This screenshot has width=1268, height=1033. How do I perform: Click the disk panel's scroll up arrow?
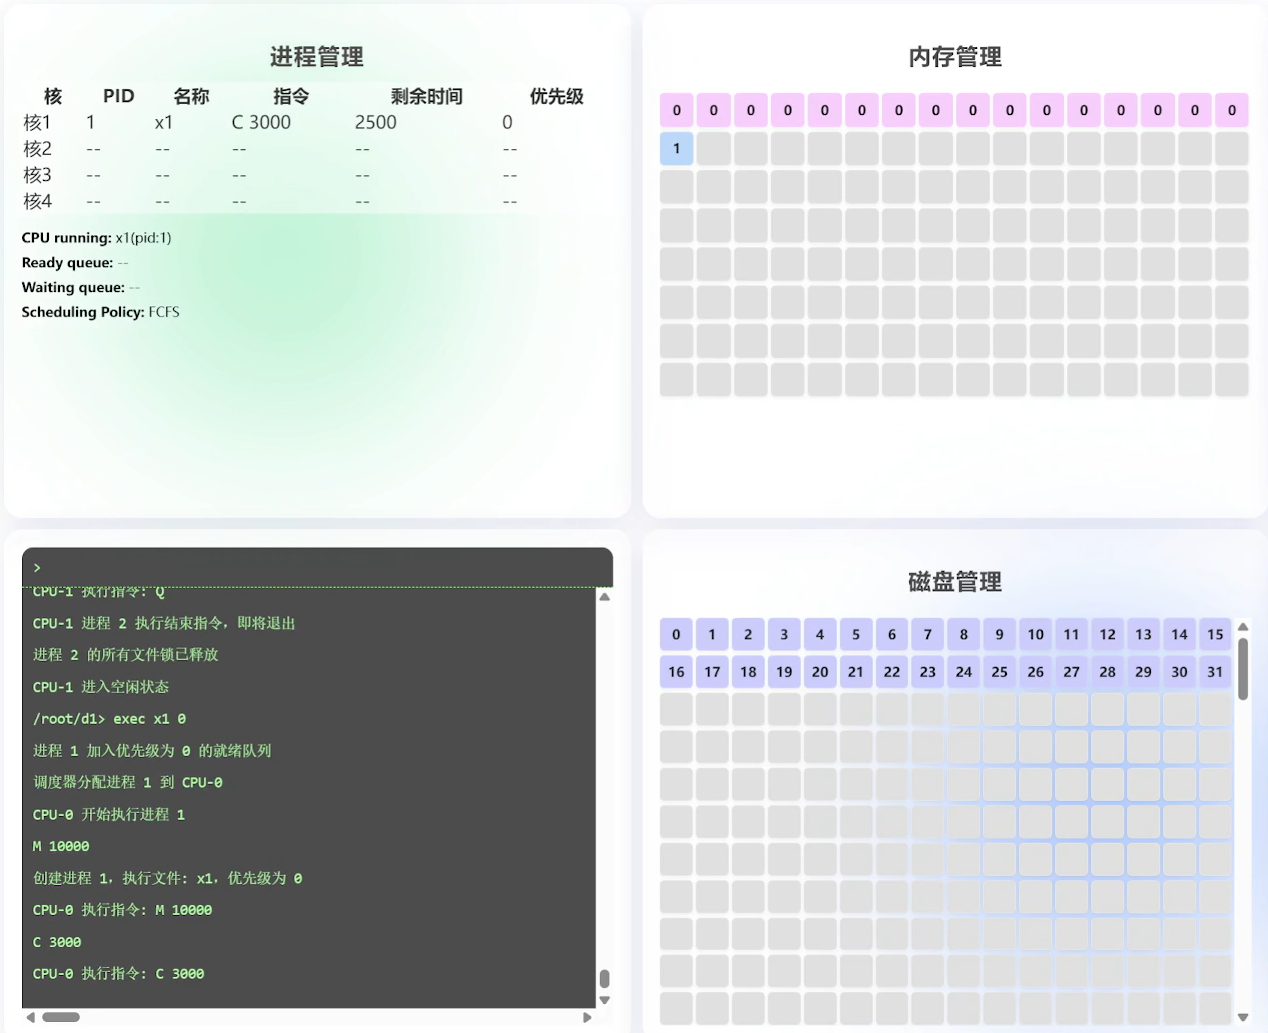click(1243, 627)
